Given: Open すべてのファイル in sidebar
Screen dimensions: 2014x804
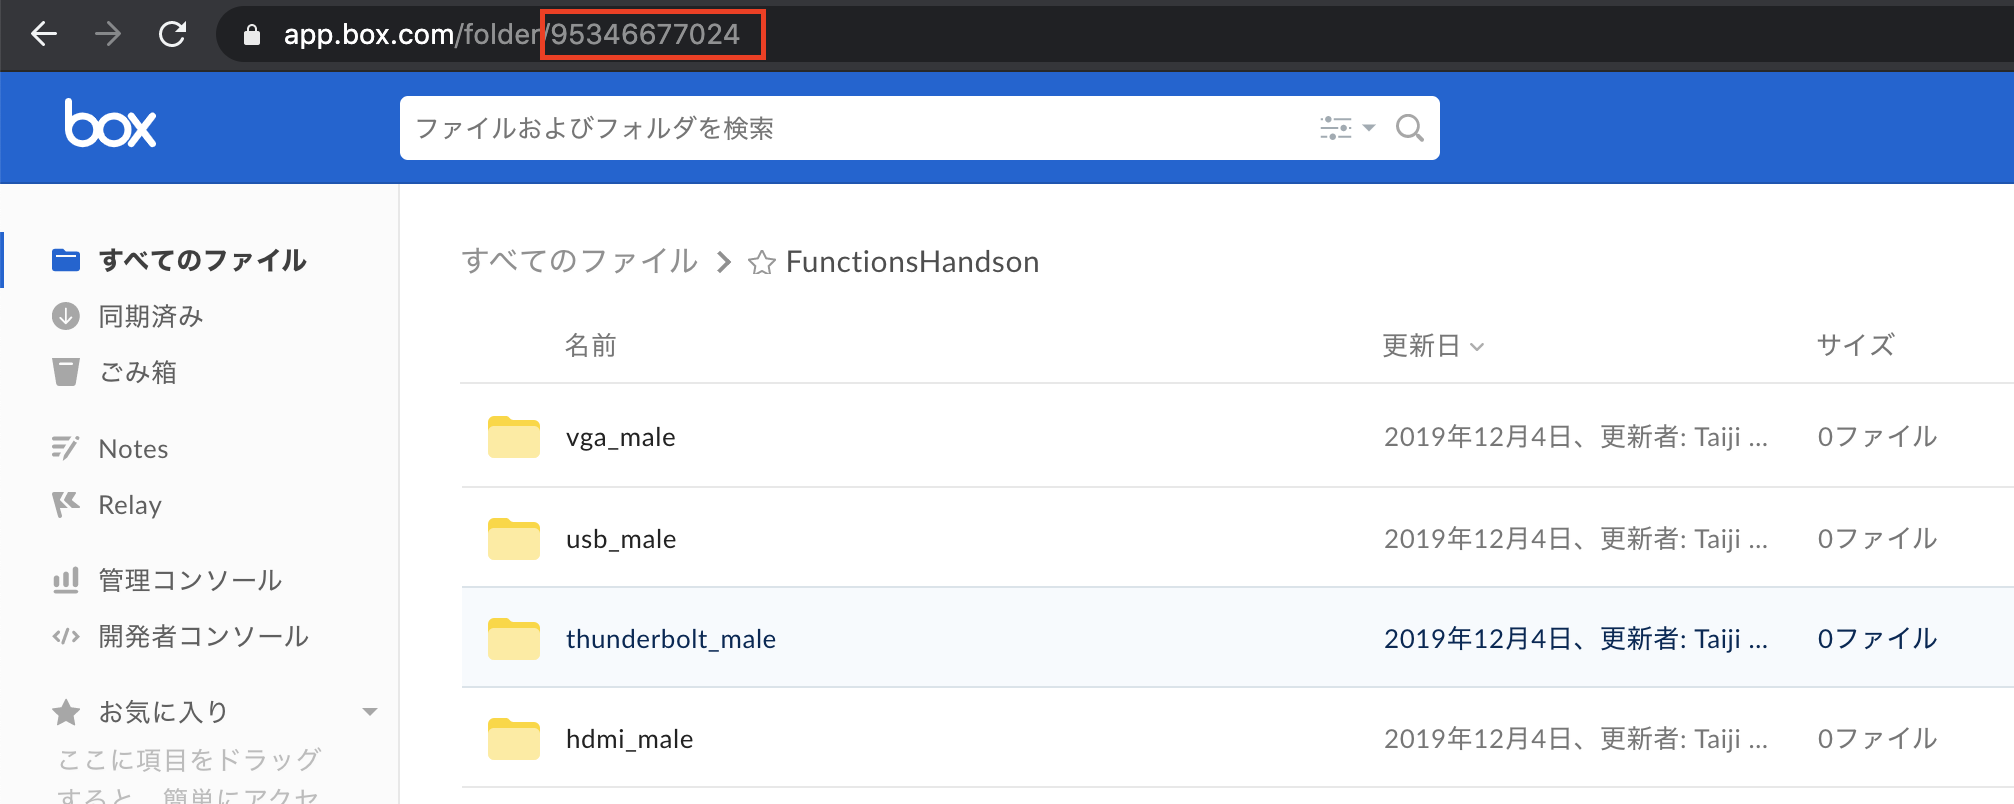Looking at the screenshot, I should click(x=202, y=260).
